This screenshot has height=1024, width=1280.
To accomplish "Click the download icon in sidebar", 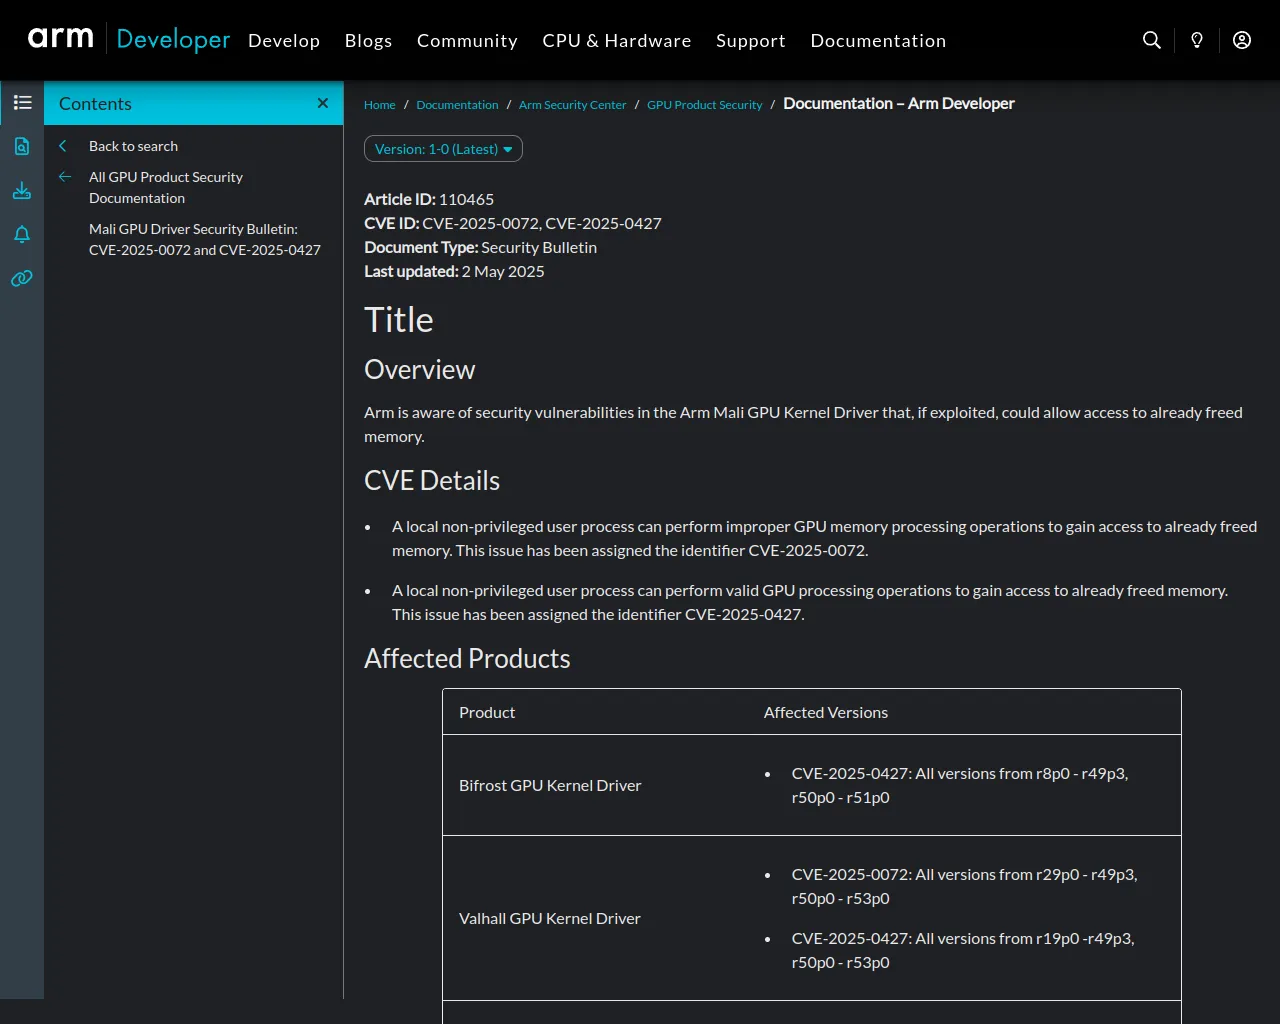I will [22, 190].
